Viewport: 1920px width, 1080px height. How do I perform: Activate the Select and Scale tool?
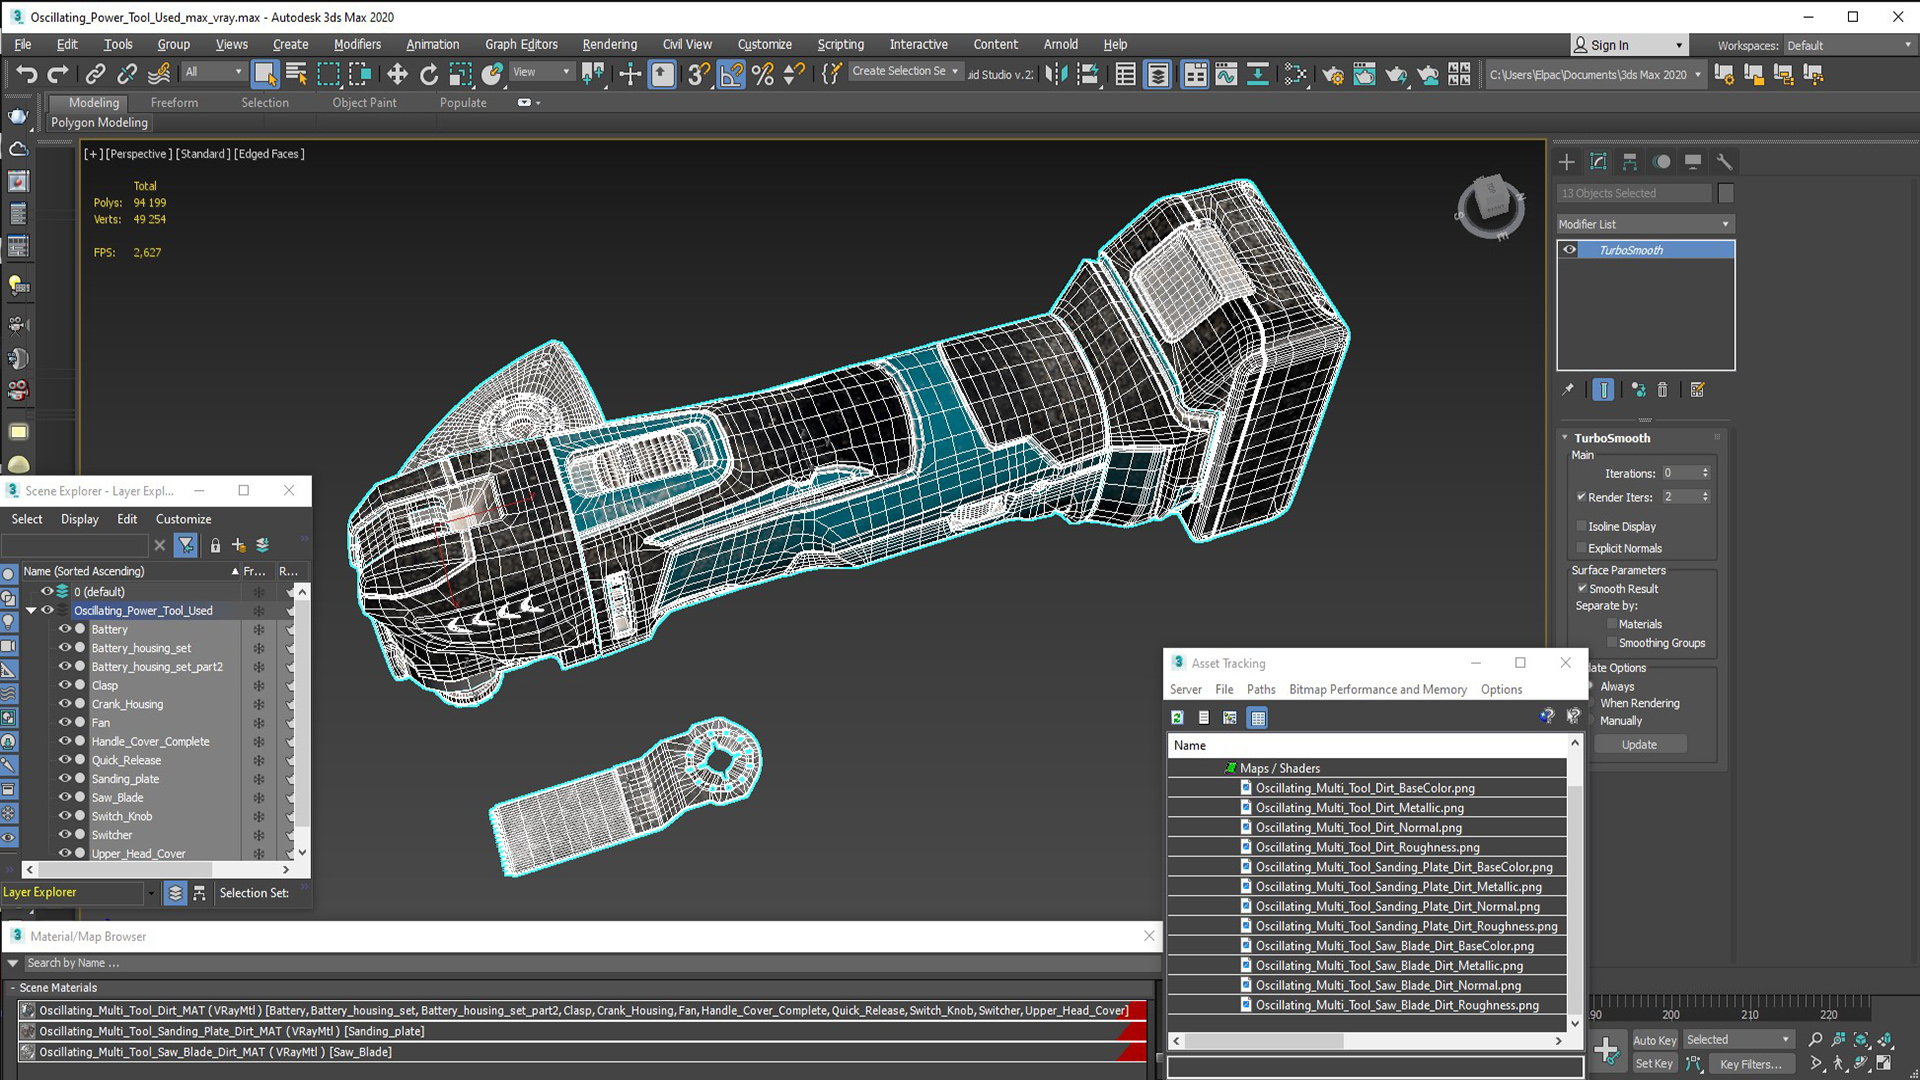tap(461, 74)
